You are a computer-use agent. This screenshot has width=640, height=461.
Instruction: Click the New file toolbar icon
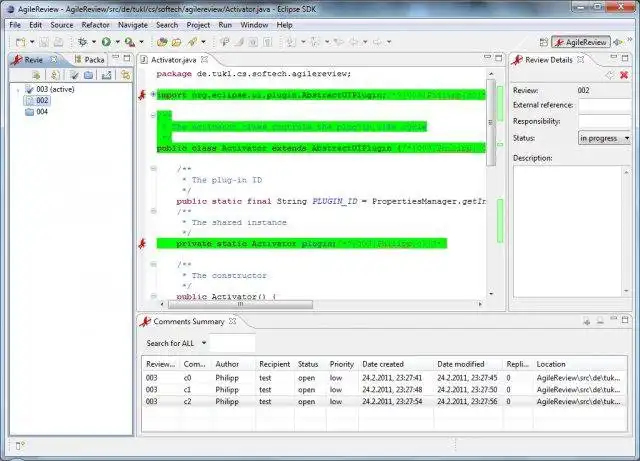[20, 42]
